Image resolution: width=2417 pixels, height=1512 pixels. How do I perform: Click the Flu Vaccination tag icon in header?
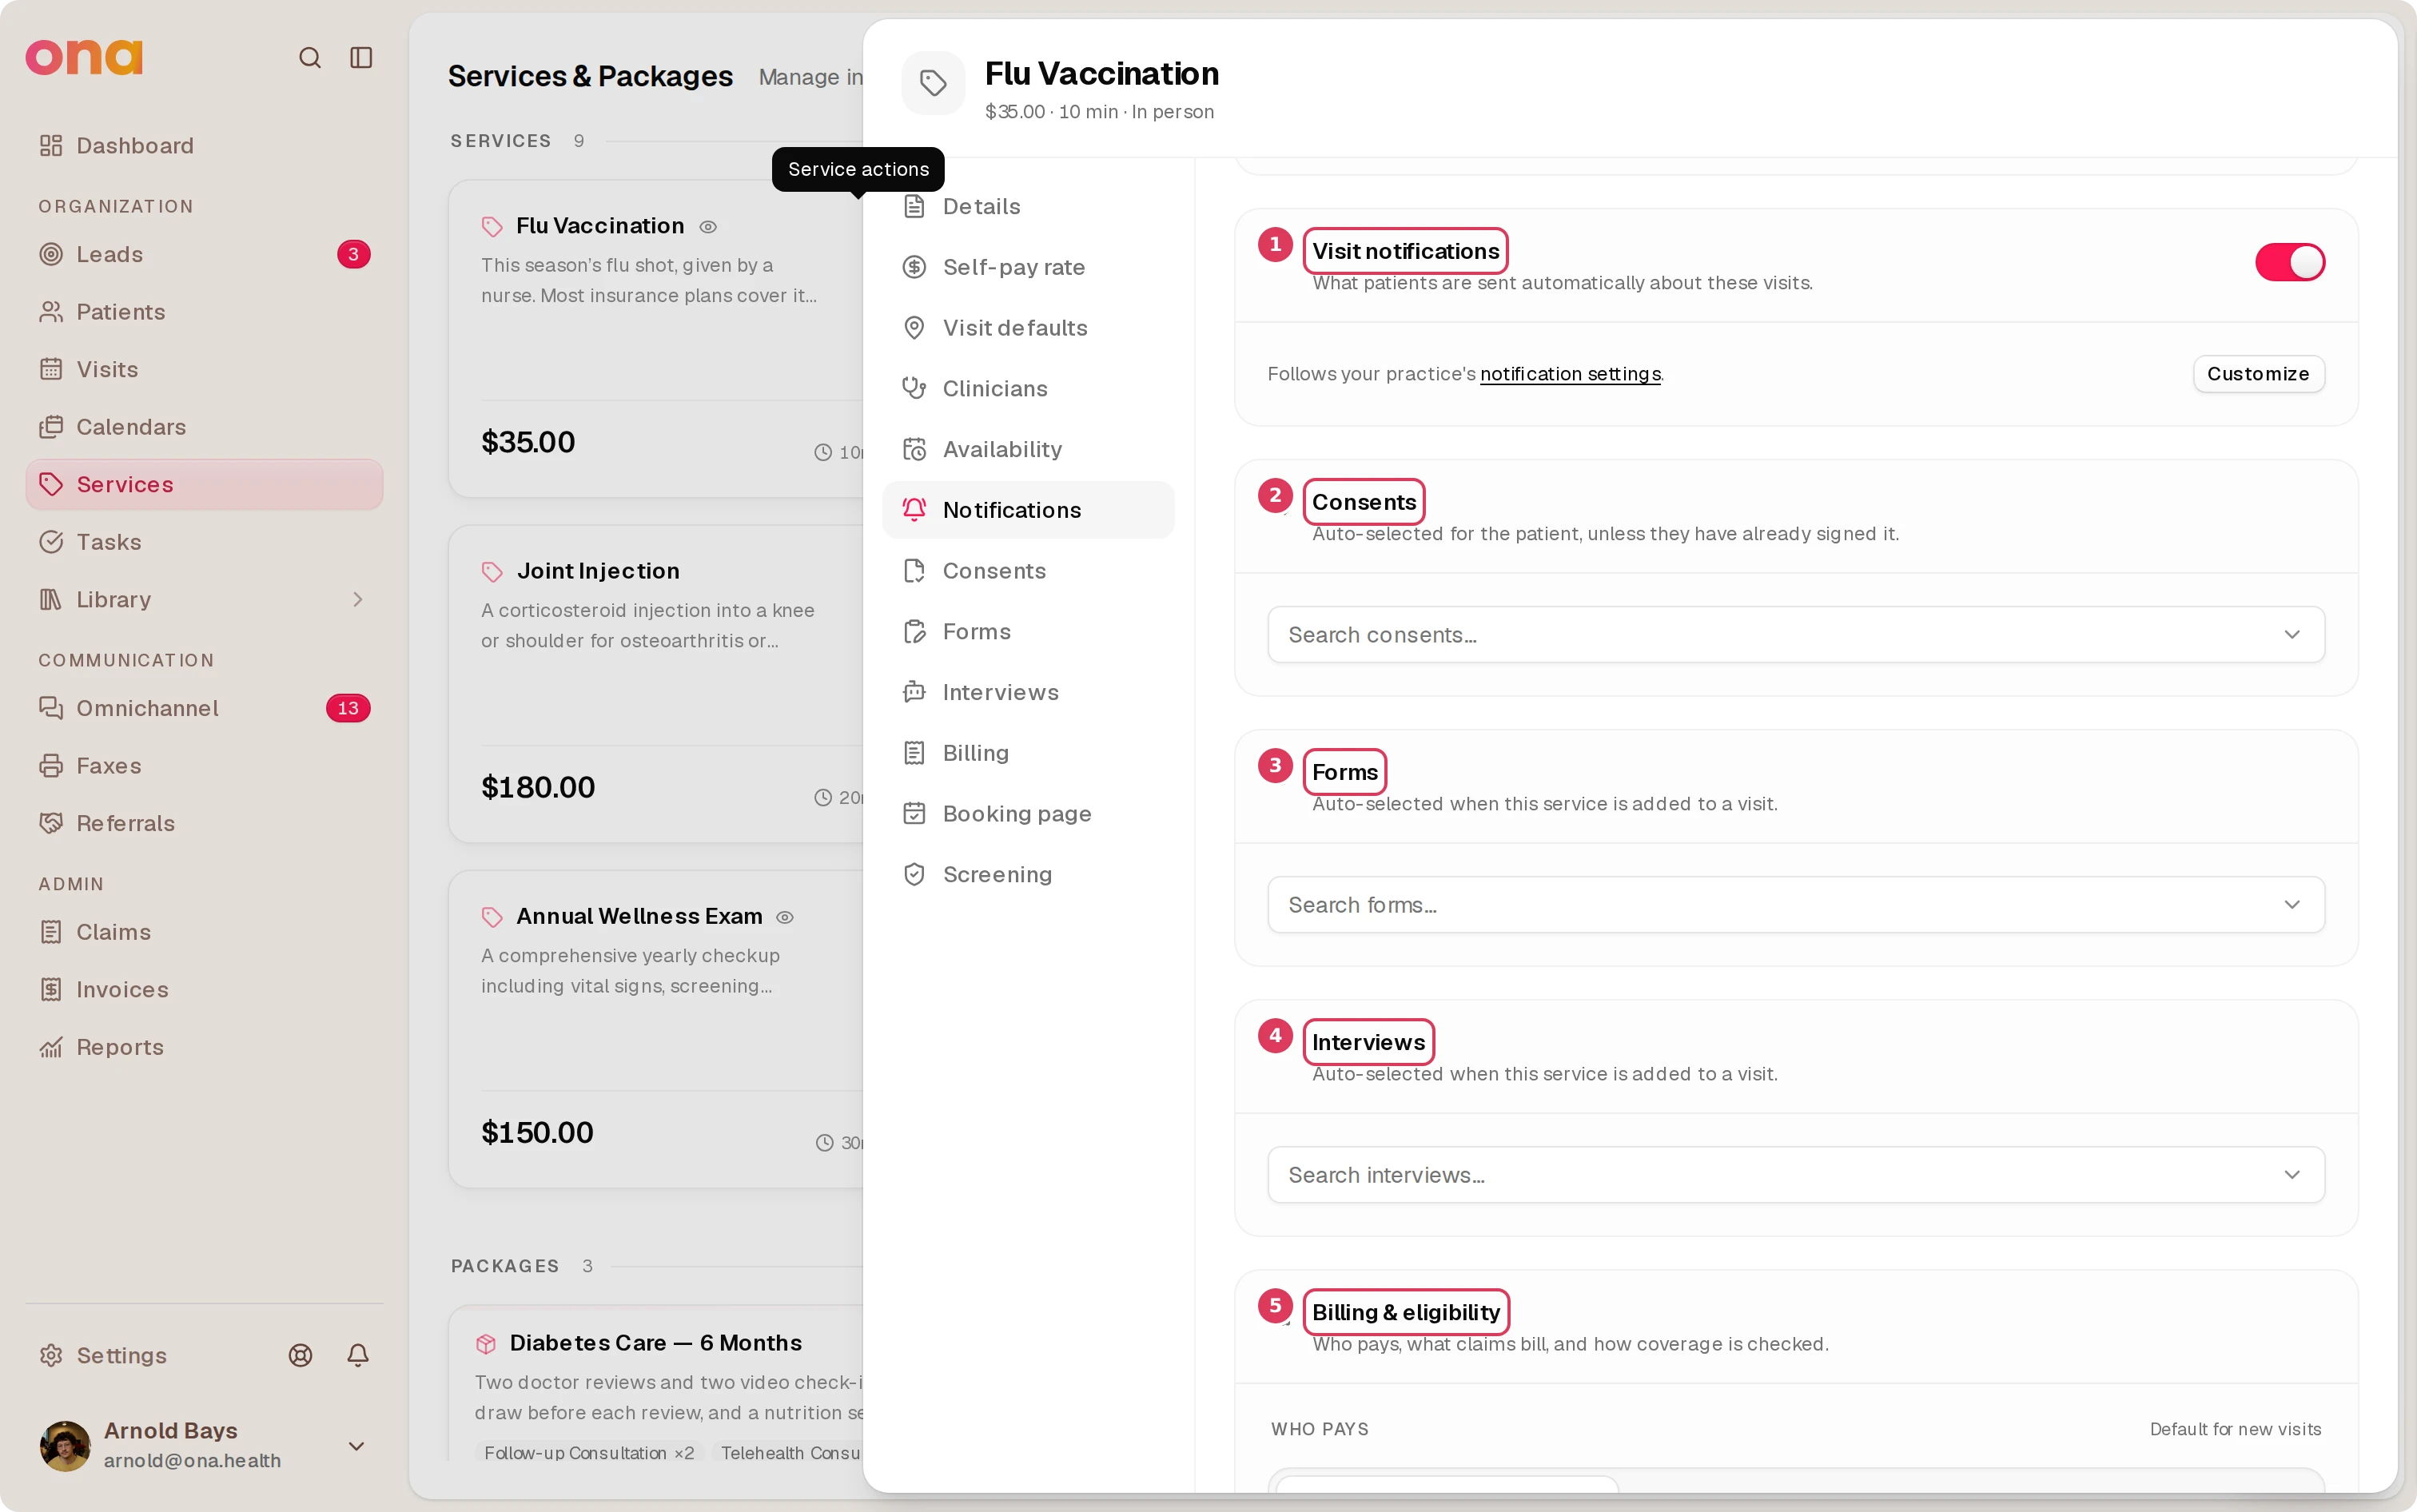(x=933, y=83)
